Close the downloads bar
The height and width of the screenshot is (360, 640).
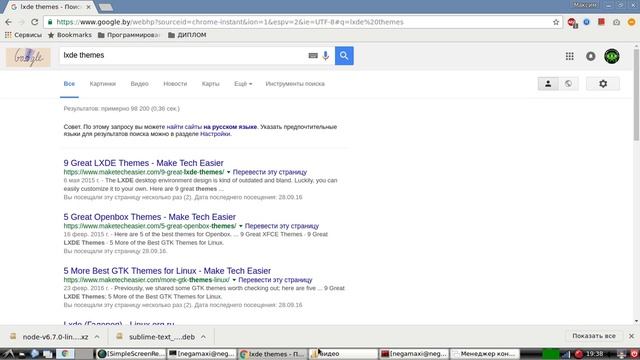click(x=631, y=336)
